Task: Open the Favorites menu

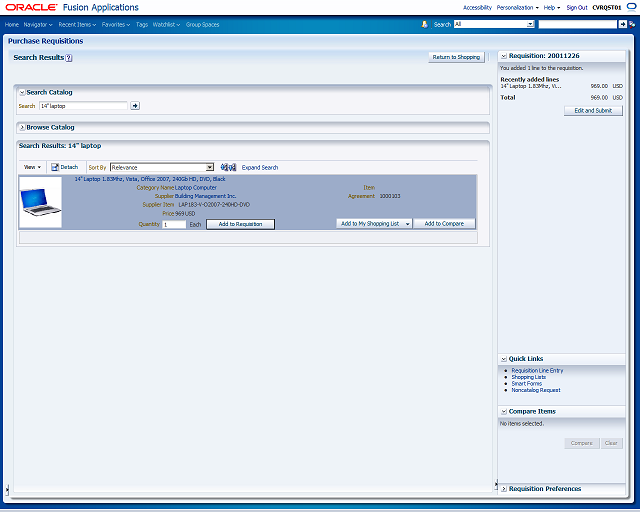Action: [x=116, y=24]
